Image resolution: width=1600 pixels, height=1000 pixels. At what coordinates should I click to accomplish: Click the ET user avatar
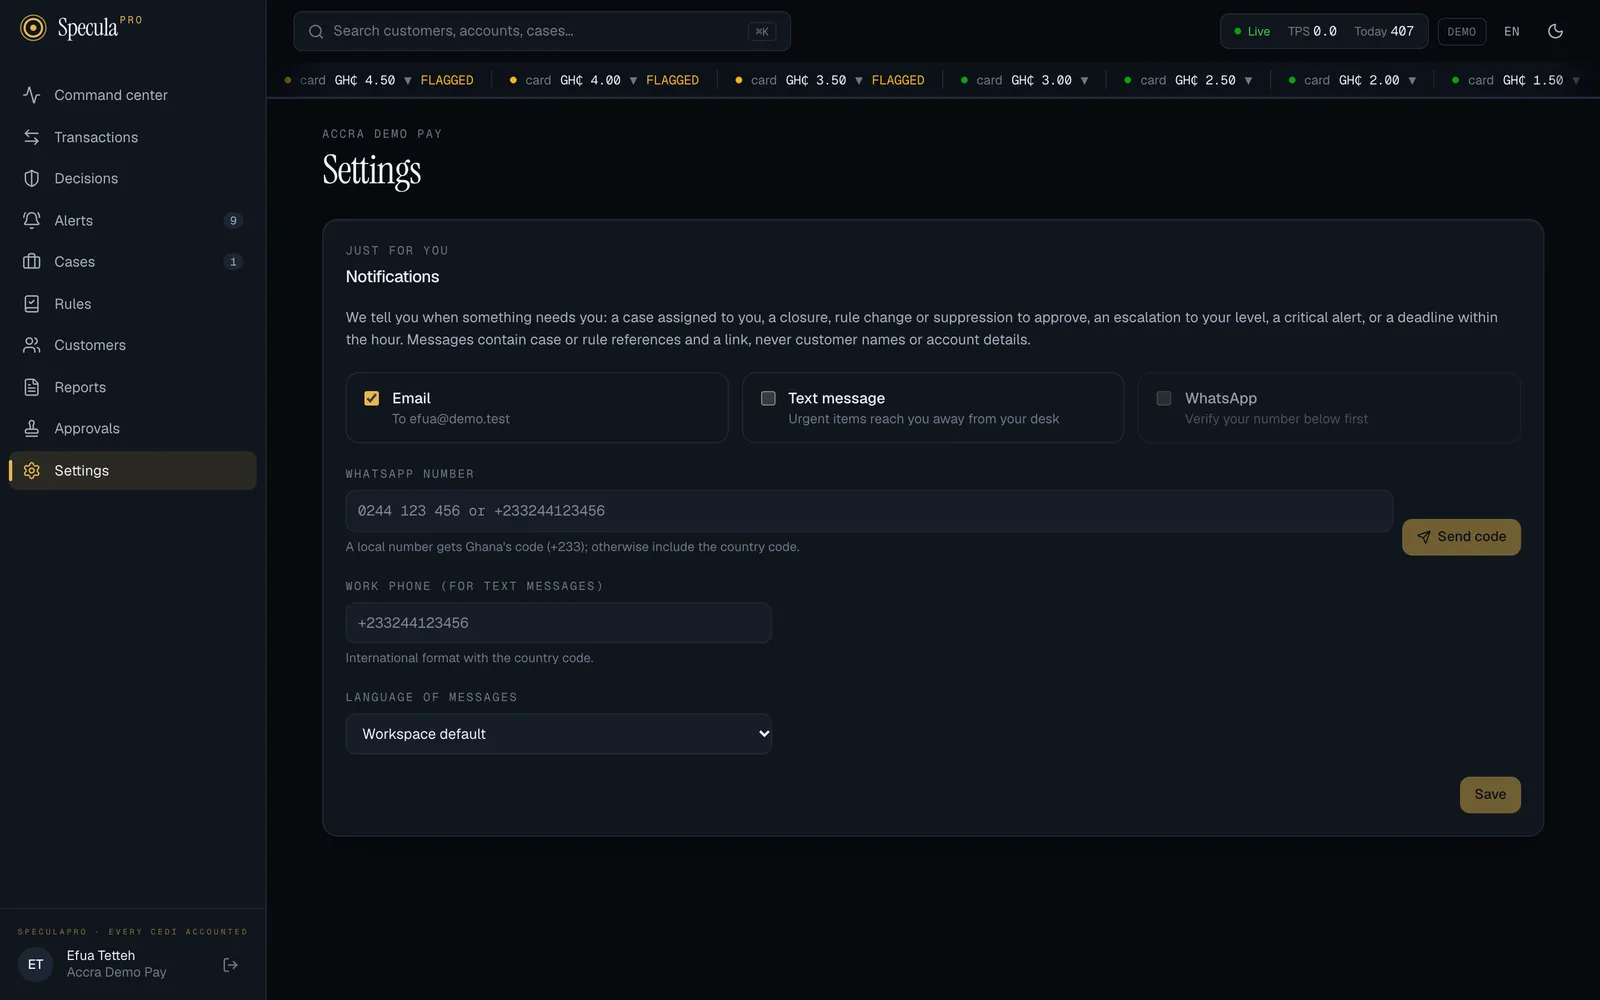36,965
